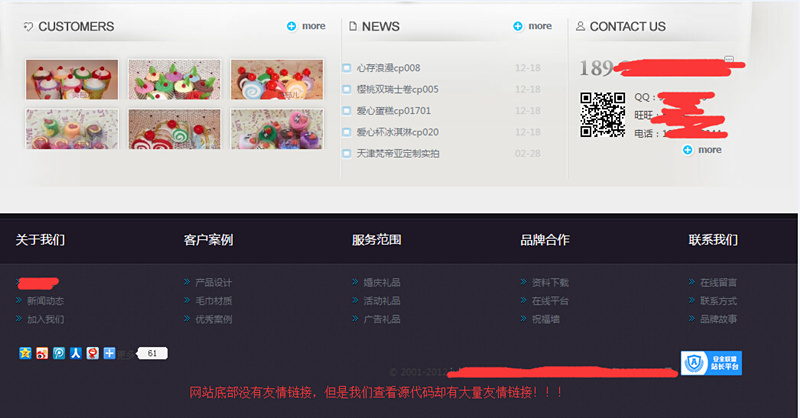Open news item 樱桃双瑞士卷cp005
This screenshot has width=800, height=418.
pyautogui.click(x=397, y=89)
